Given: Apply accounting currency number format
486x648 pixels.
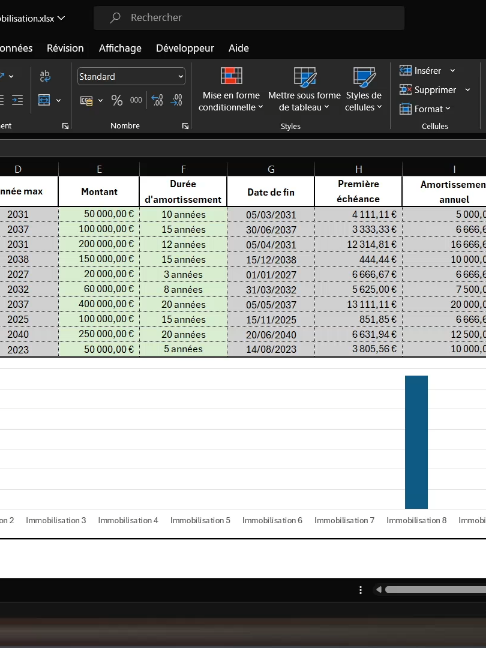Looking at the screenshot, I should click(x=86, y=100).
